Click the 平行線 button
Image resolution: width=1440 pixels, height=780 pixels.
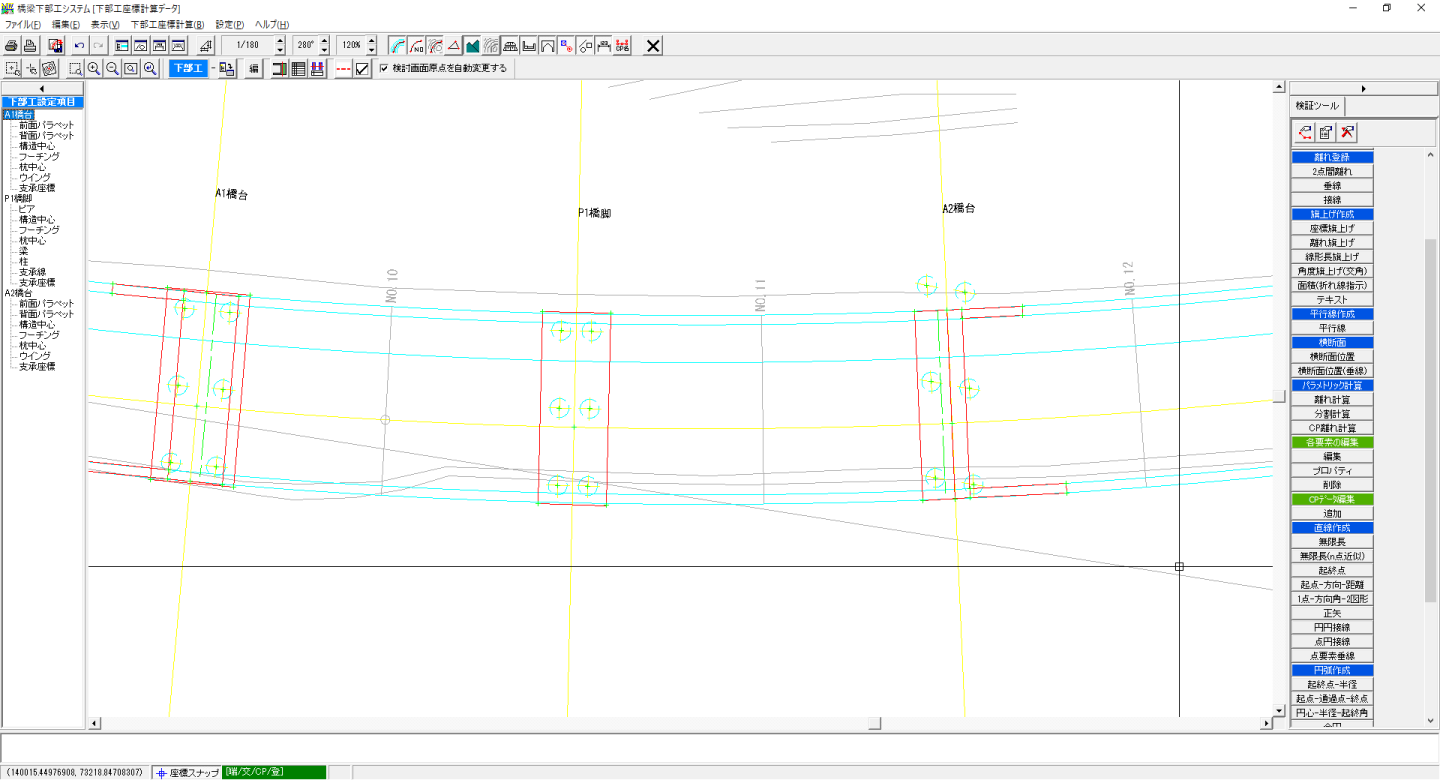tap(1332, 328)
